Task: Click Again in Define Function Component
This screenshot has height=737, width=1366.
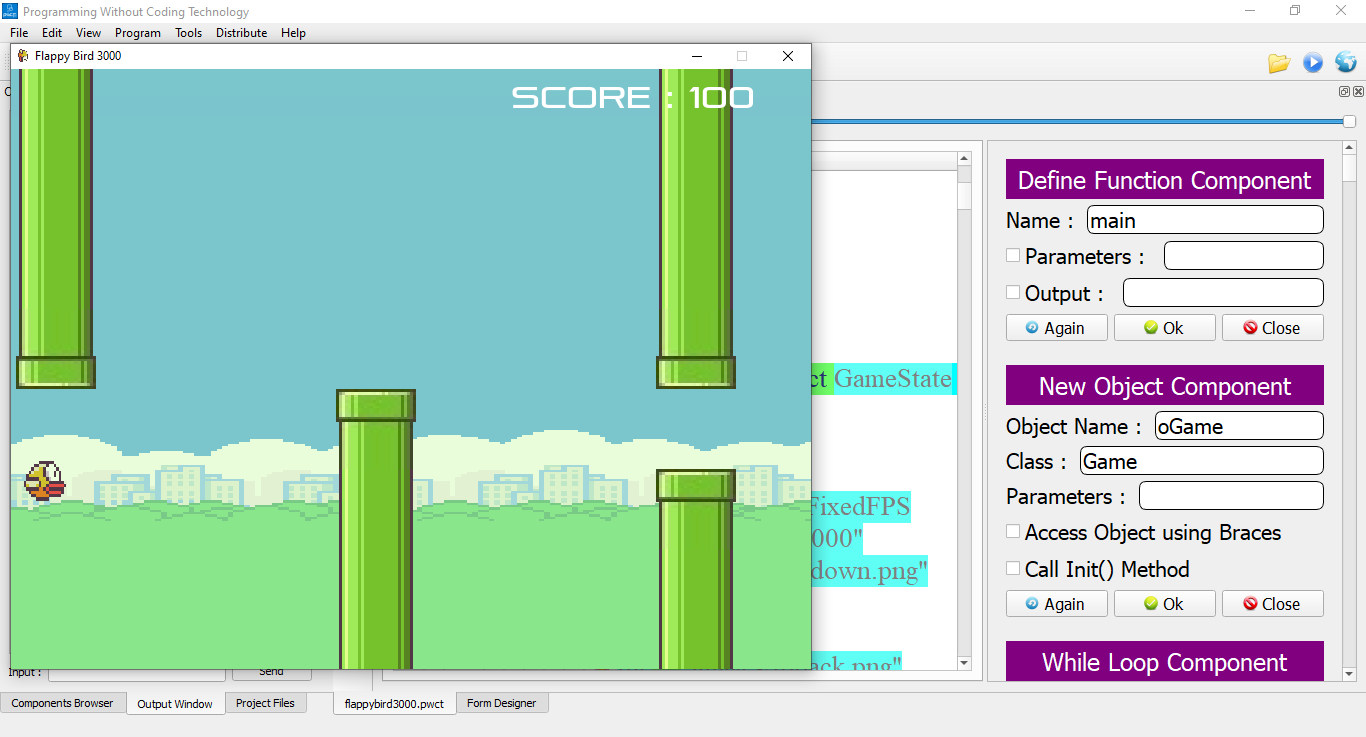Action: click(1057, 328)
